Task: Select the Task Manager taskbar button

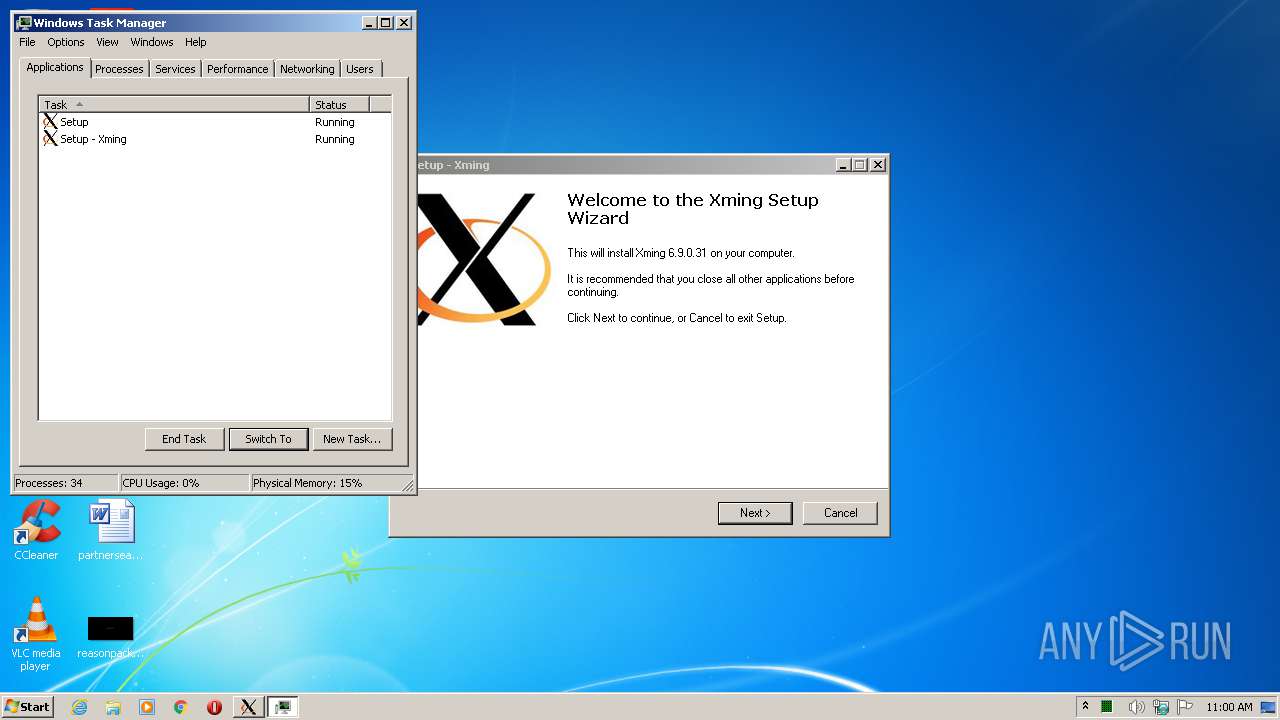Action: [283, 707]
